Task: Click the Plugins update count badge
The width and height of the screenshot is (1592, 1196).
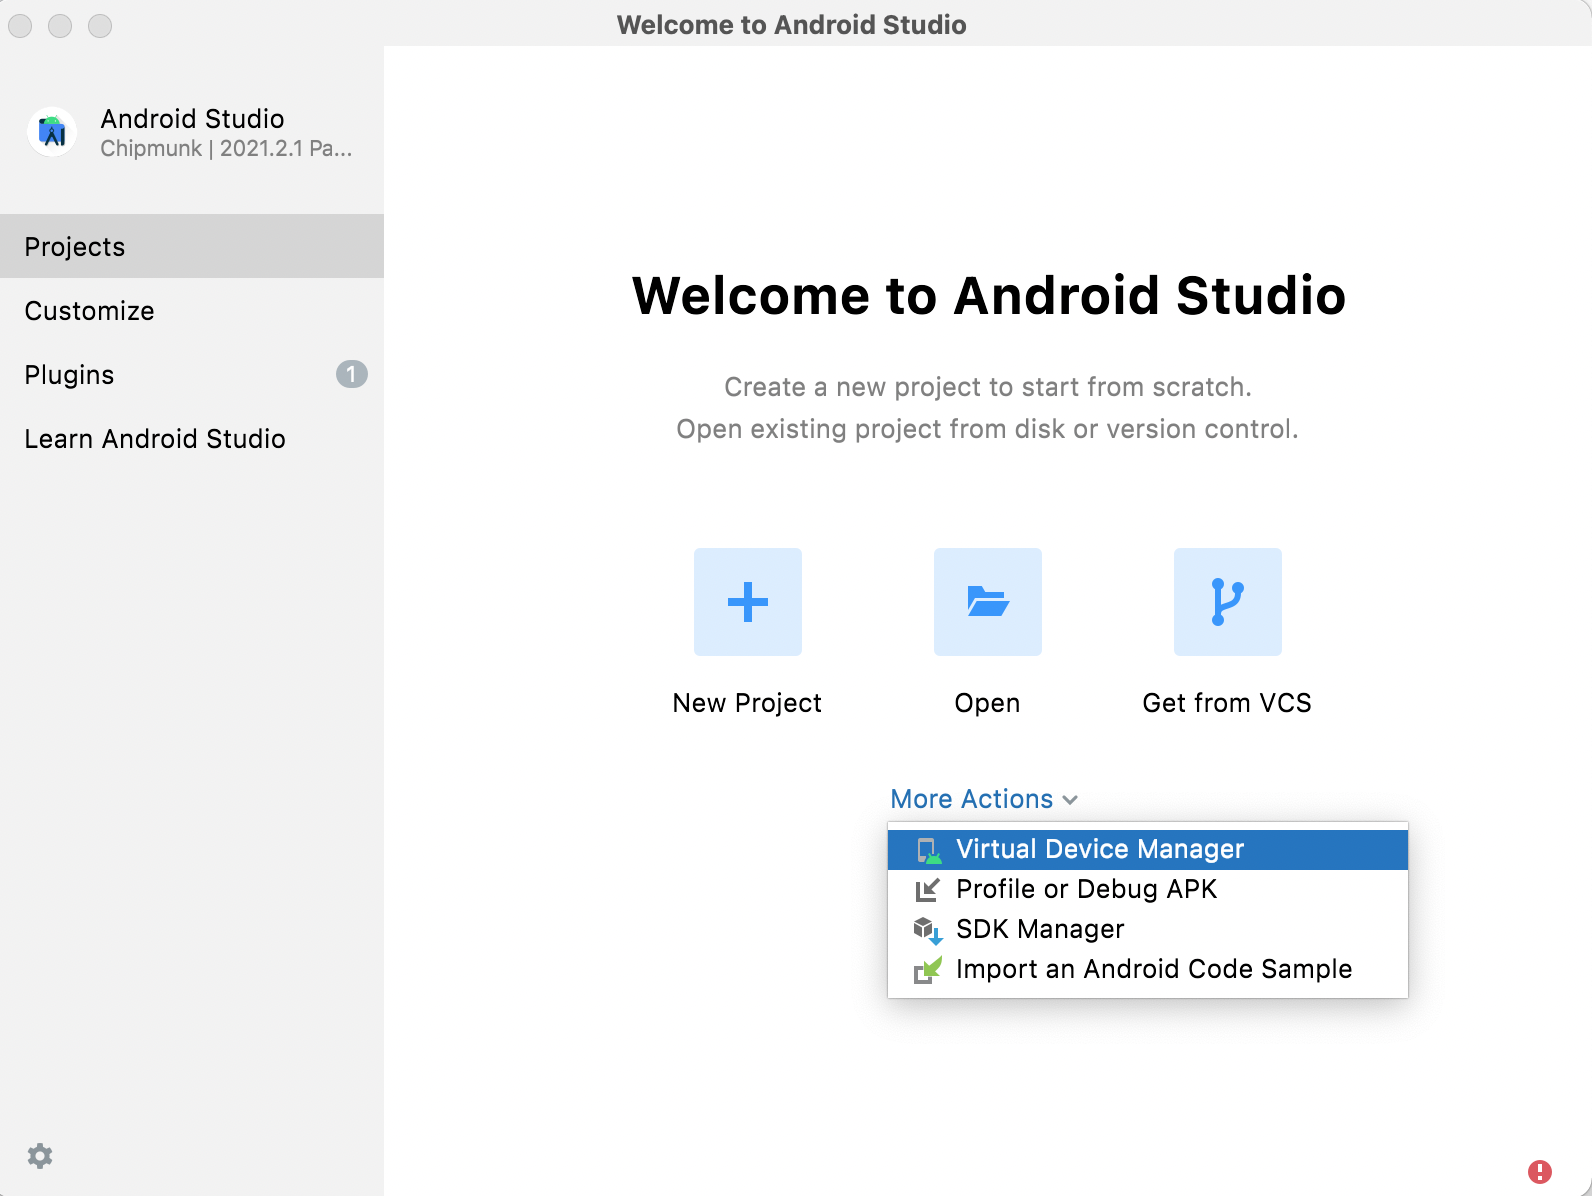Action: coord(352,374)
